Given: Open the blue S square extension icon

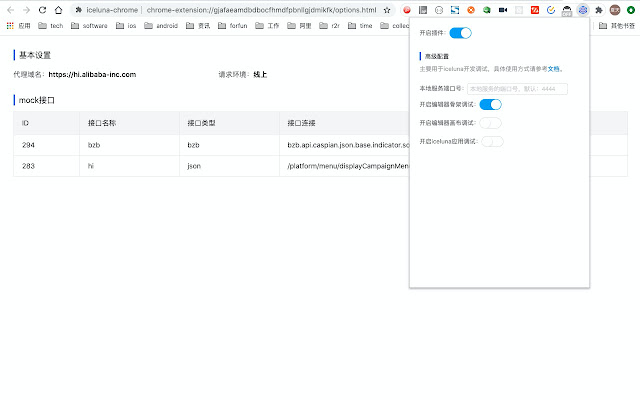Looking at the screenshot, I should click(x=455, y=10).
